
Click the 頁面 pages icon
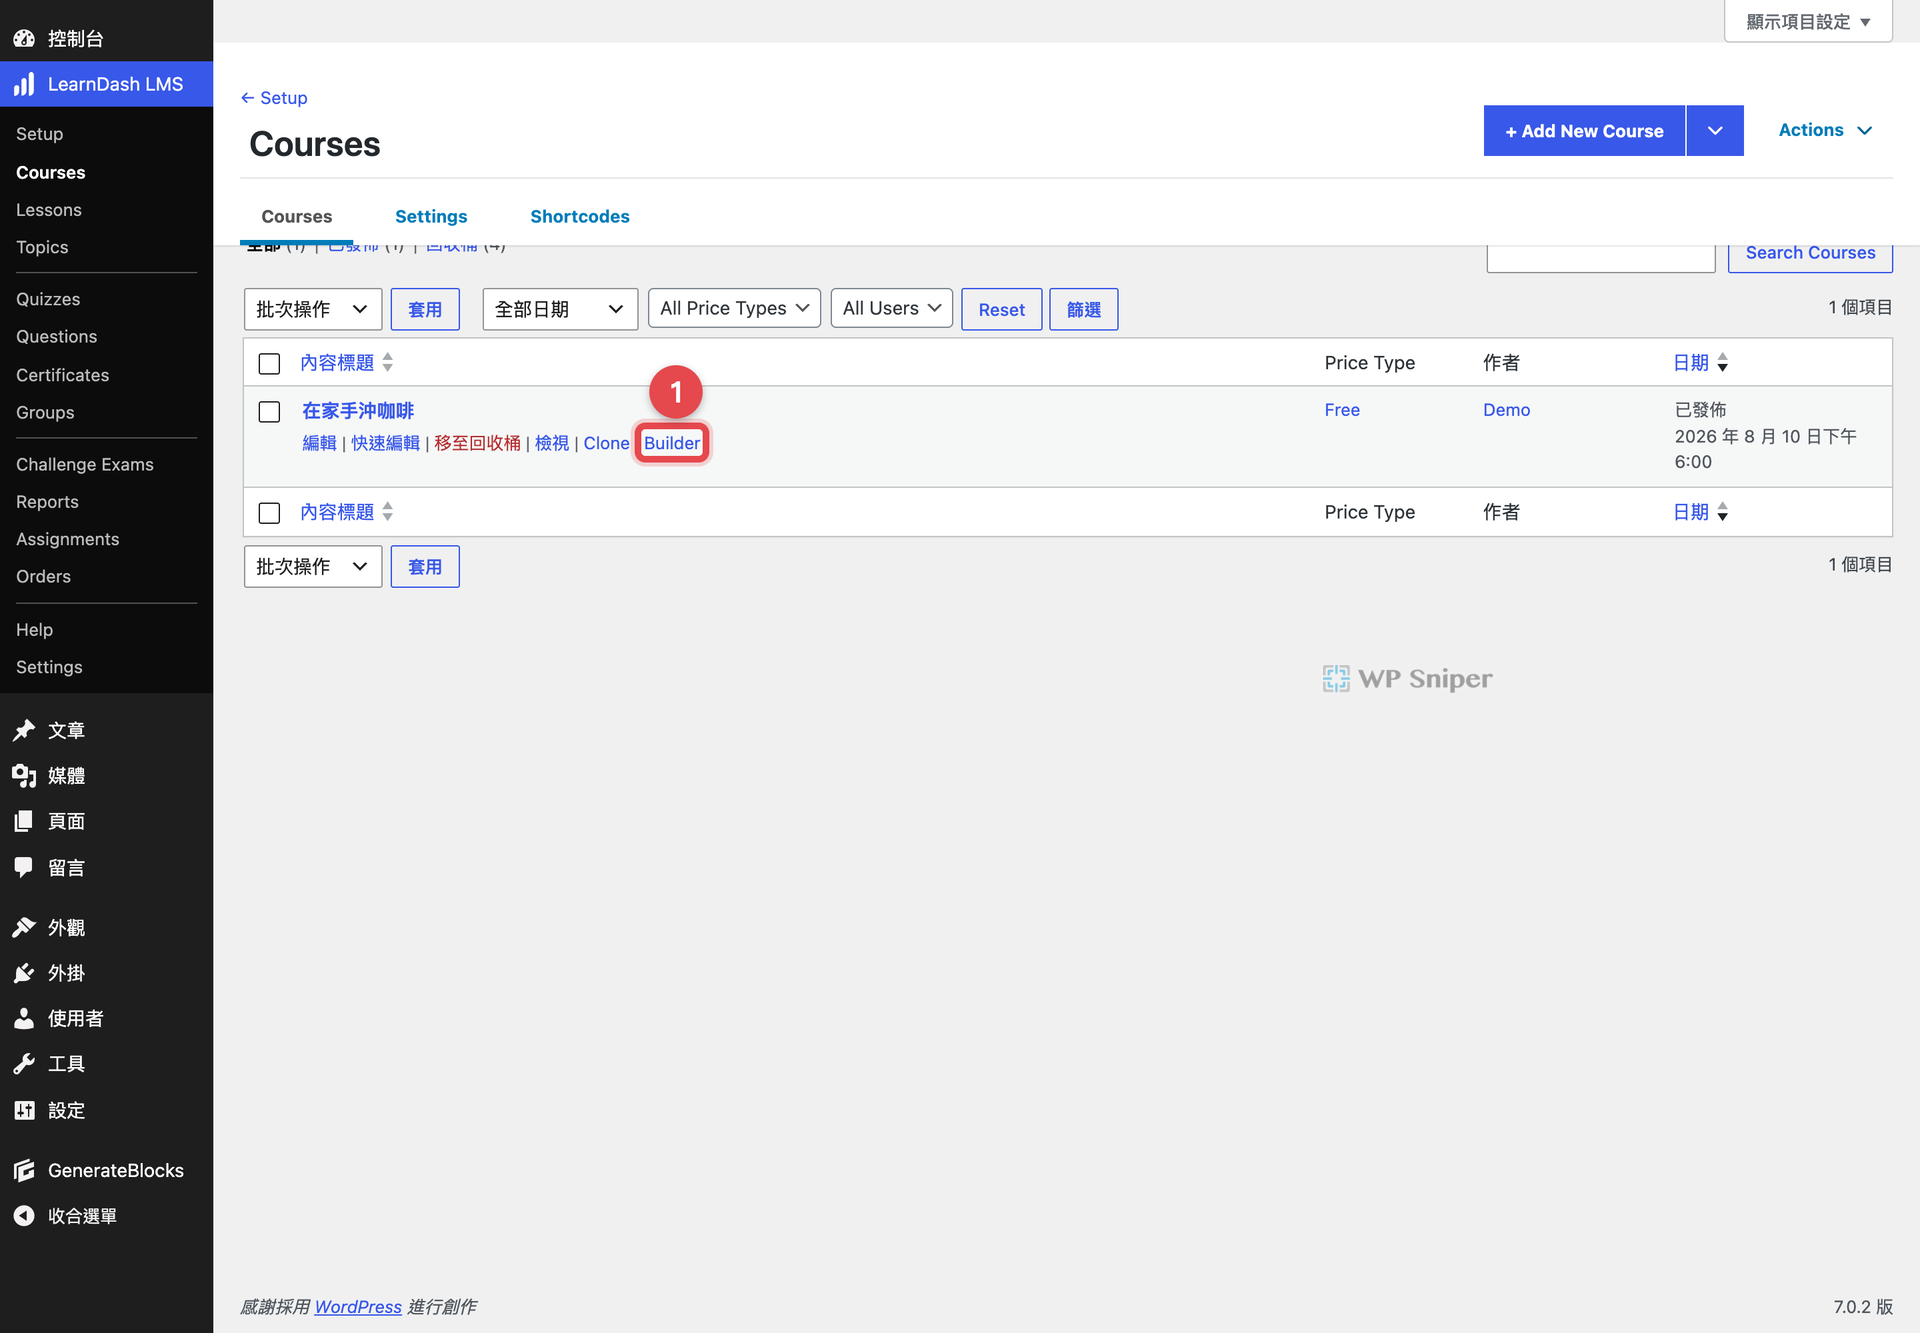coord(24,821)
